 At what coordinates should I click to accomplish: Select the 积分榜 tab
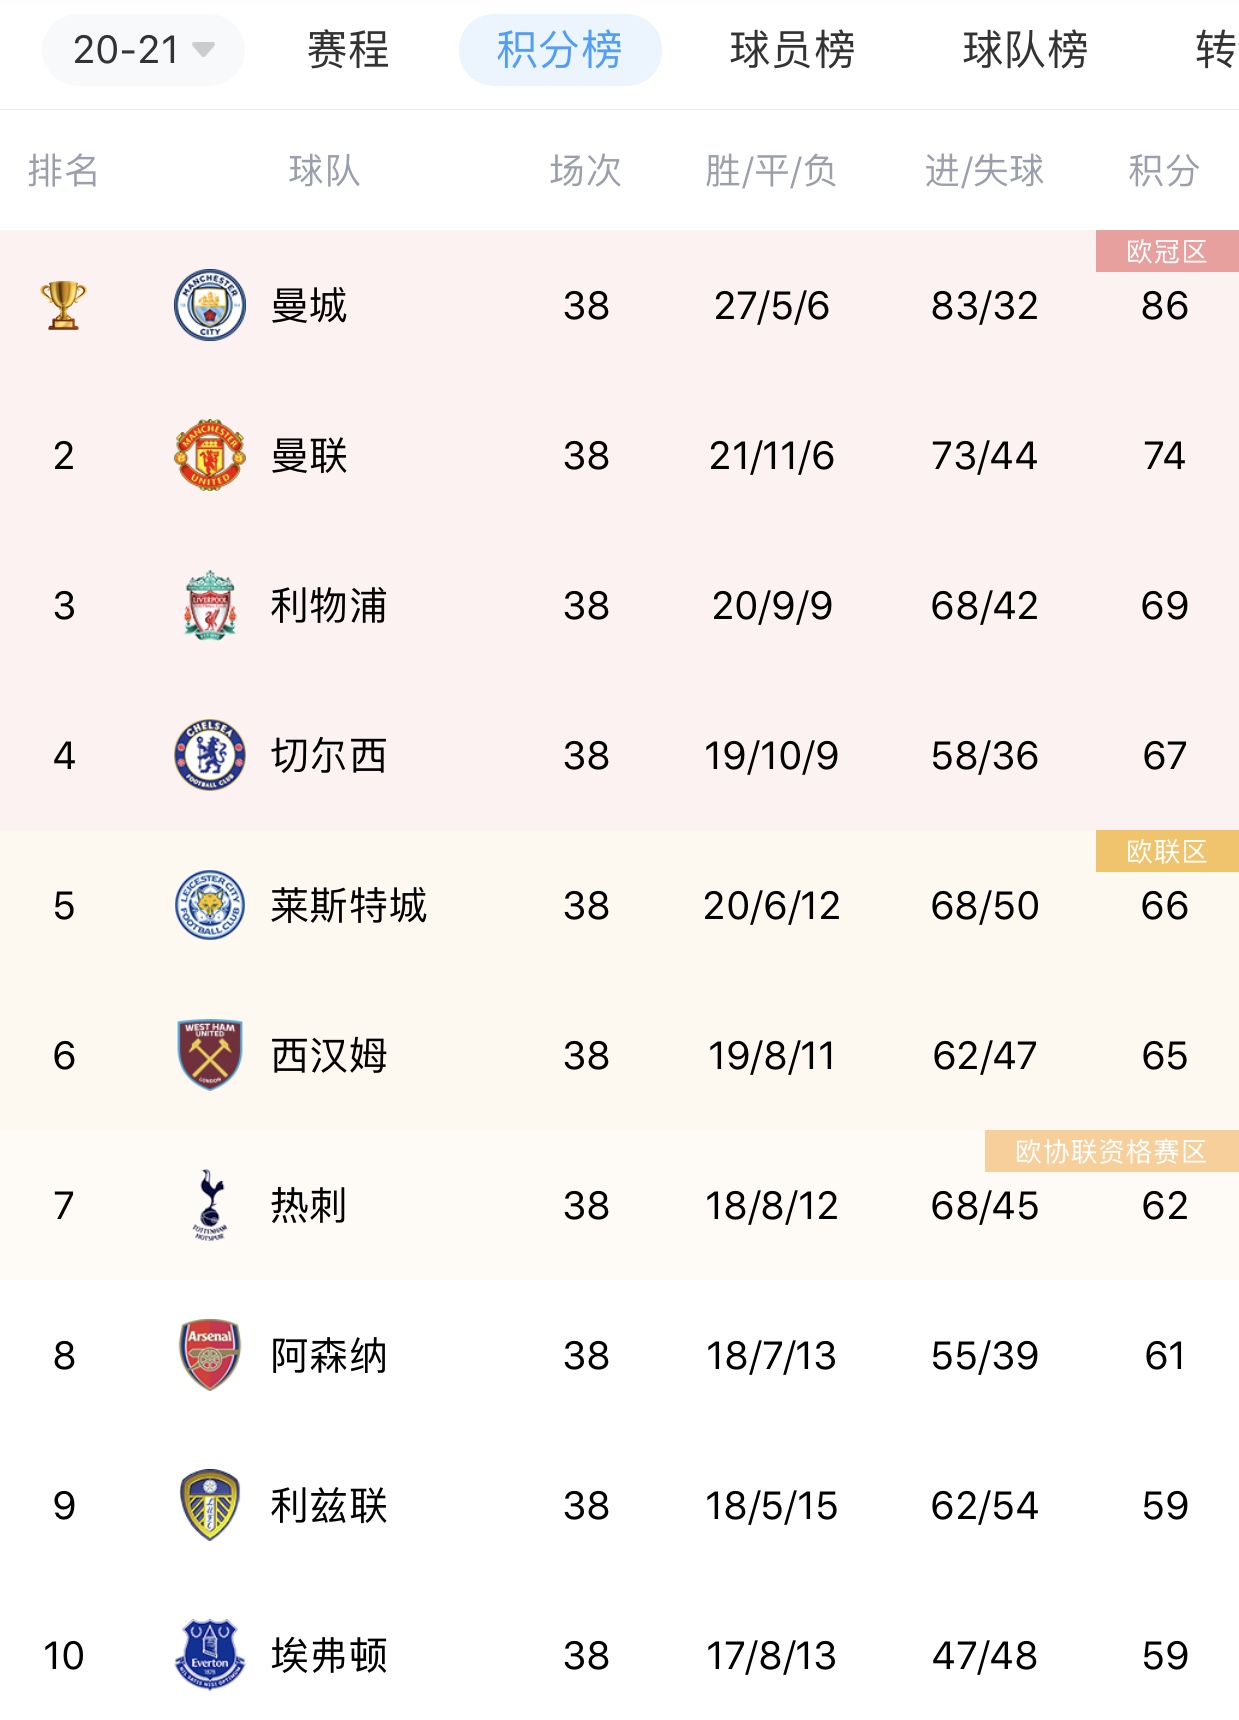[560, 49]
